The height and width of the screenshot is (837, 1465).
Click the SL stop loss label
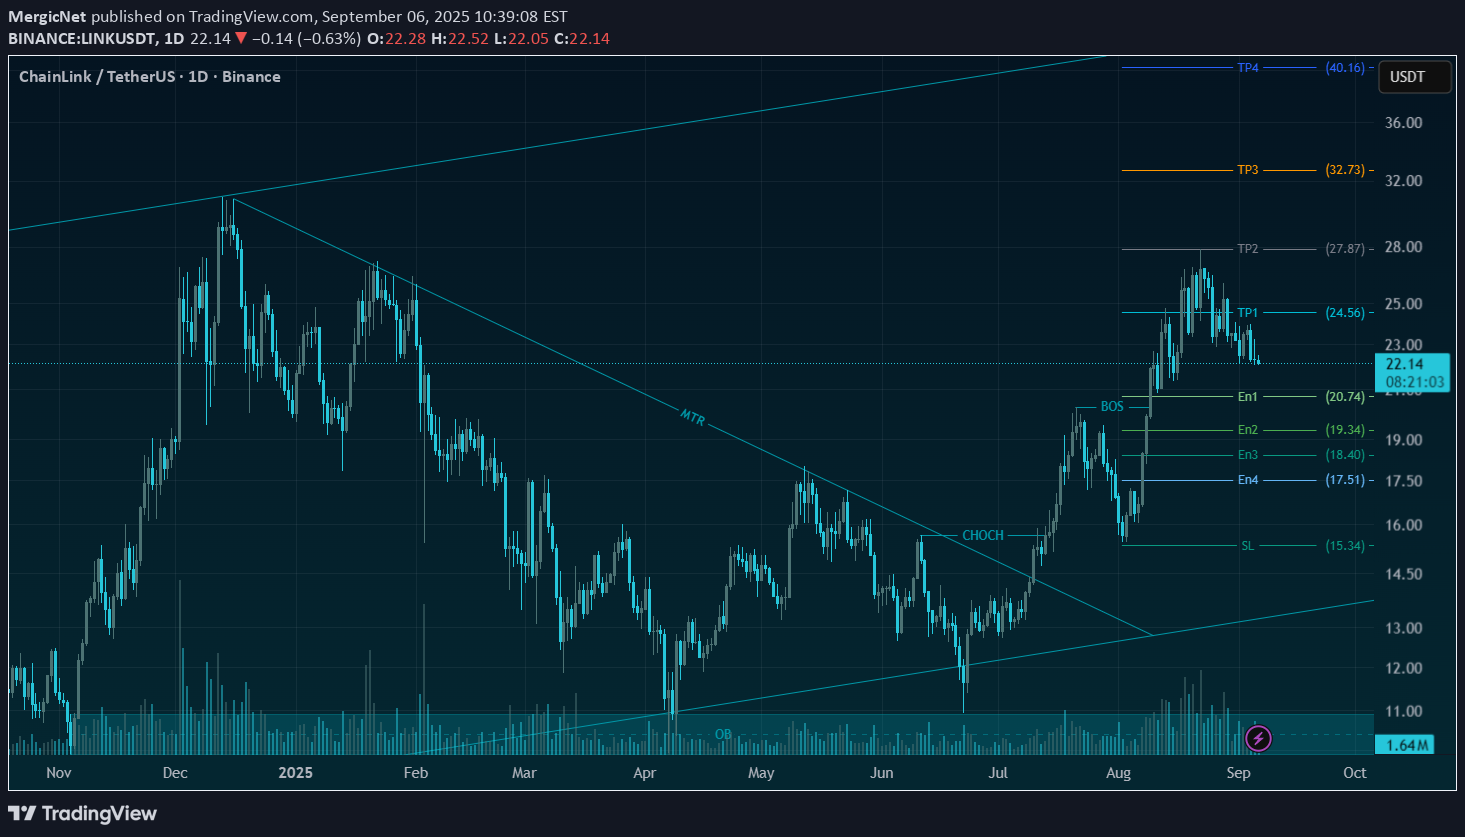click(x=1248, y=546)
